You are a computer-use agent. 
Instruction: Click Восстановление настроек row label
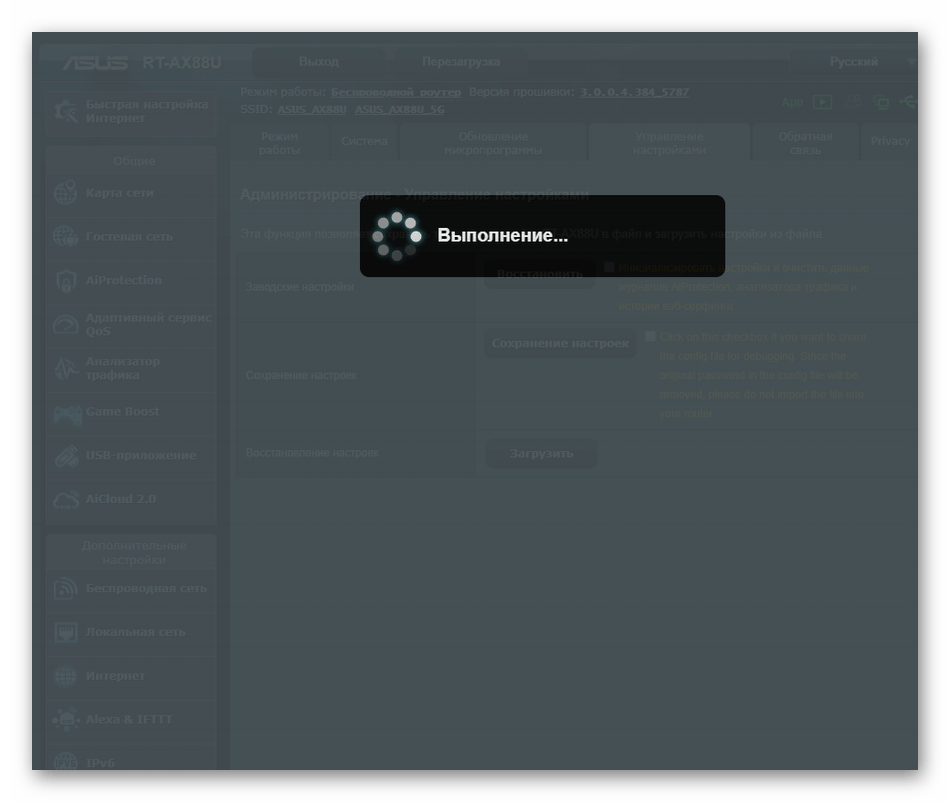click(x=312, y=453)
